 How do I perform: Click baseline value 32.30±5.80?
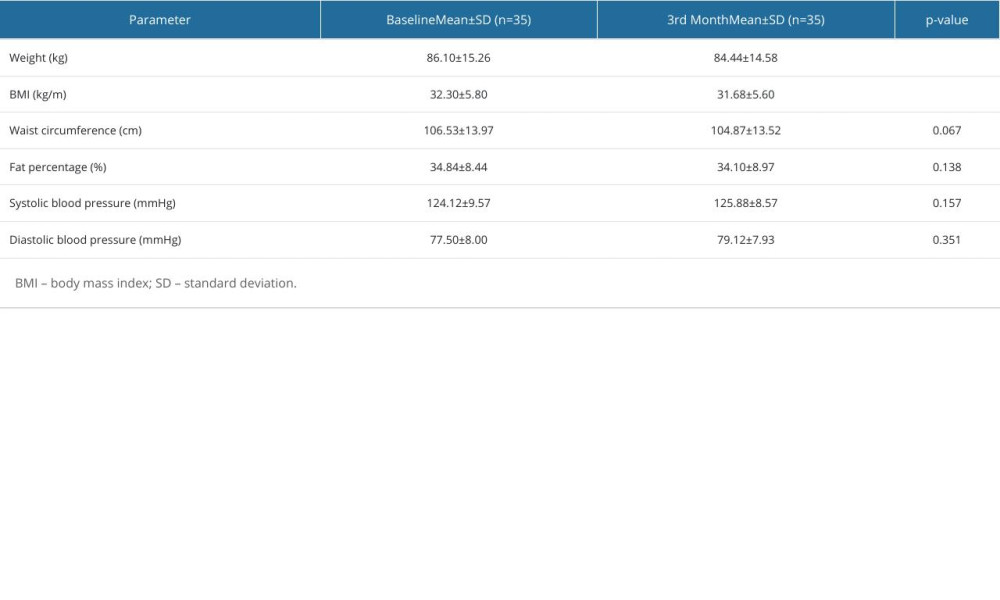click(459, 94)
